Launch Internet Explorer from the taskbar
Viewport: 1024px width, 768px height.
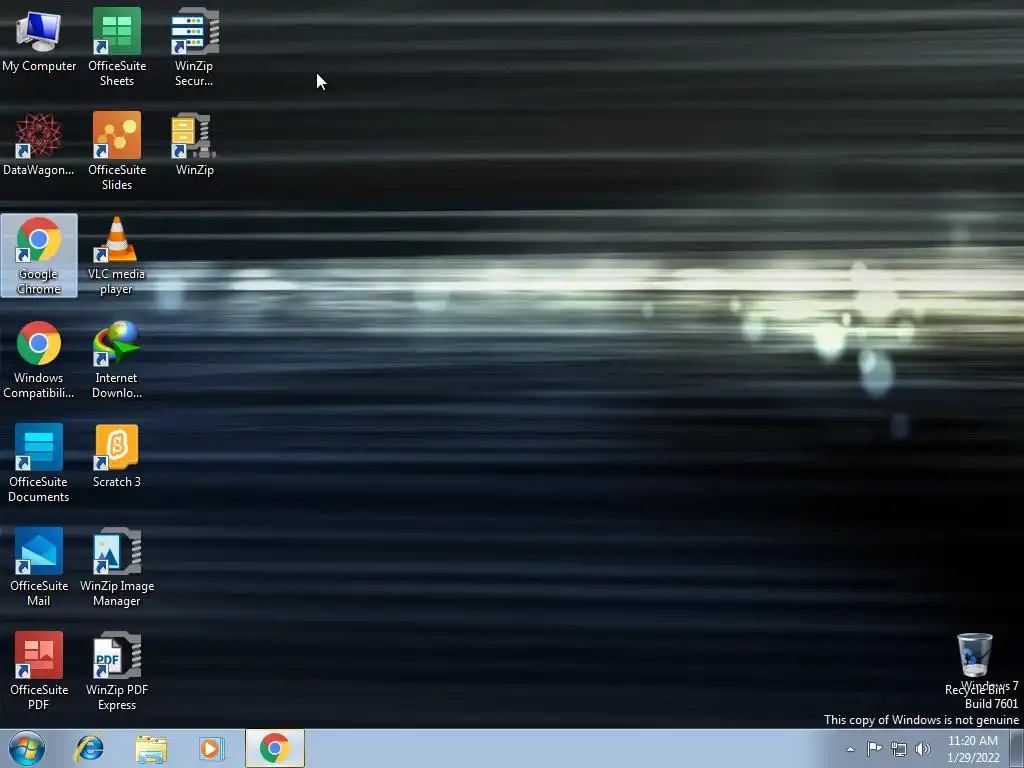pos(89,748)
